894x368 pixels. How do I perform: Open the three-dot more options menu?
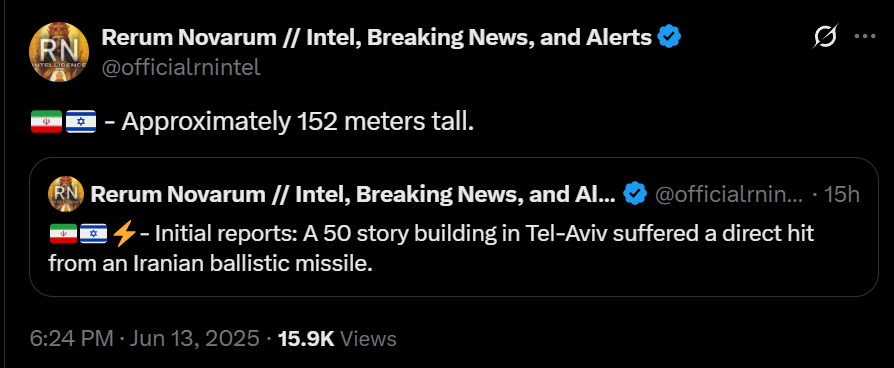(x=864, y=37)
